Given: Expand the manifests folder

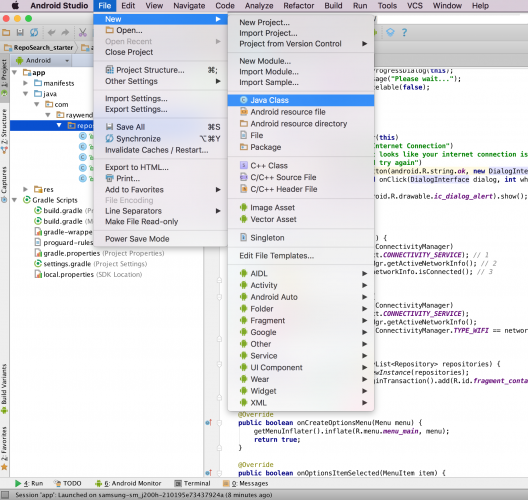Looking at the screenshot, I should 25,83.
